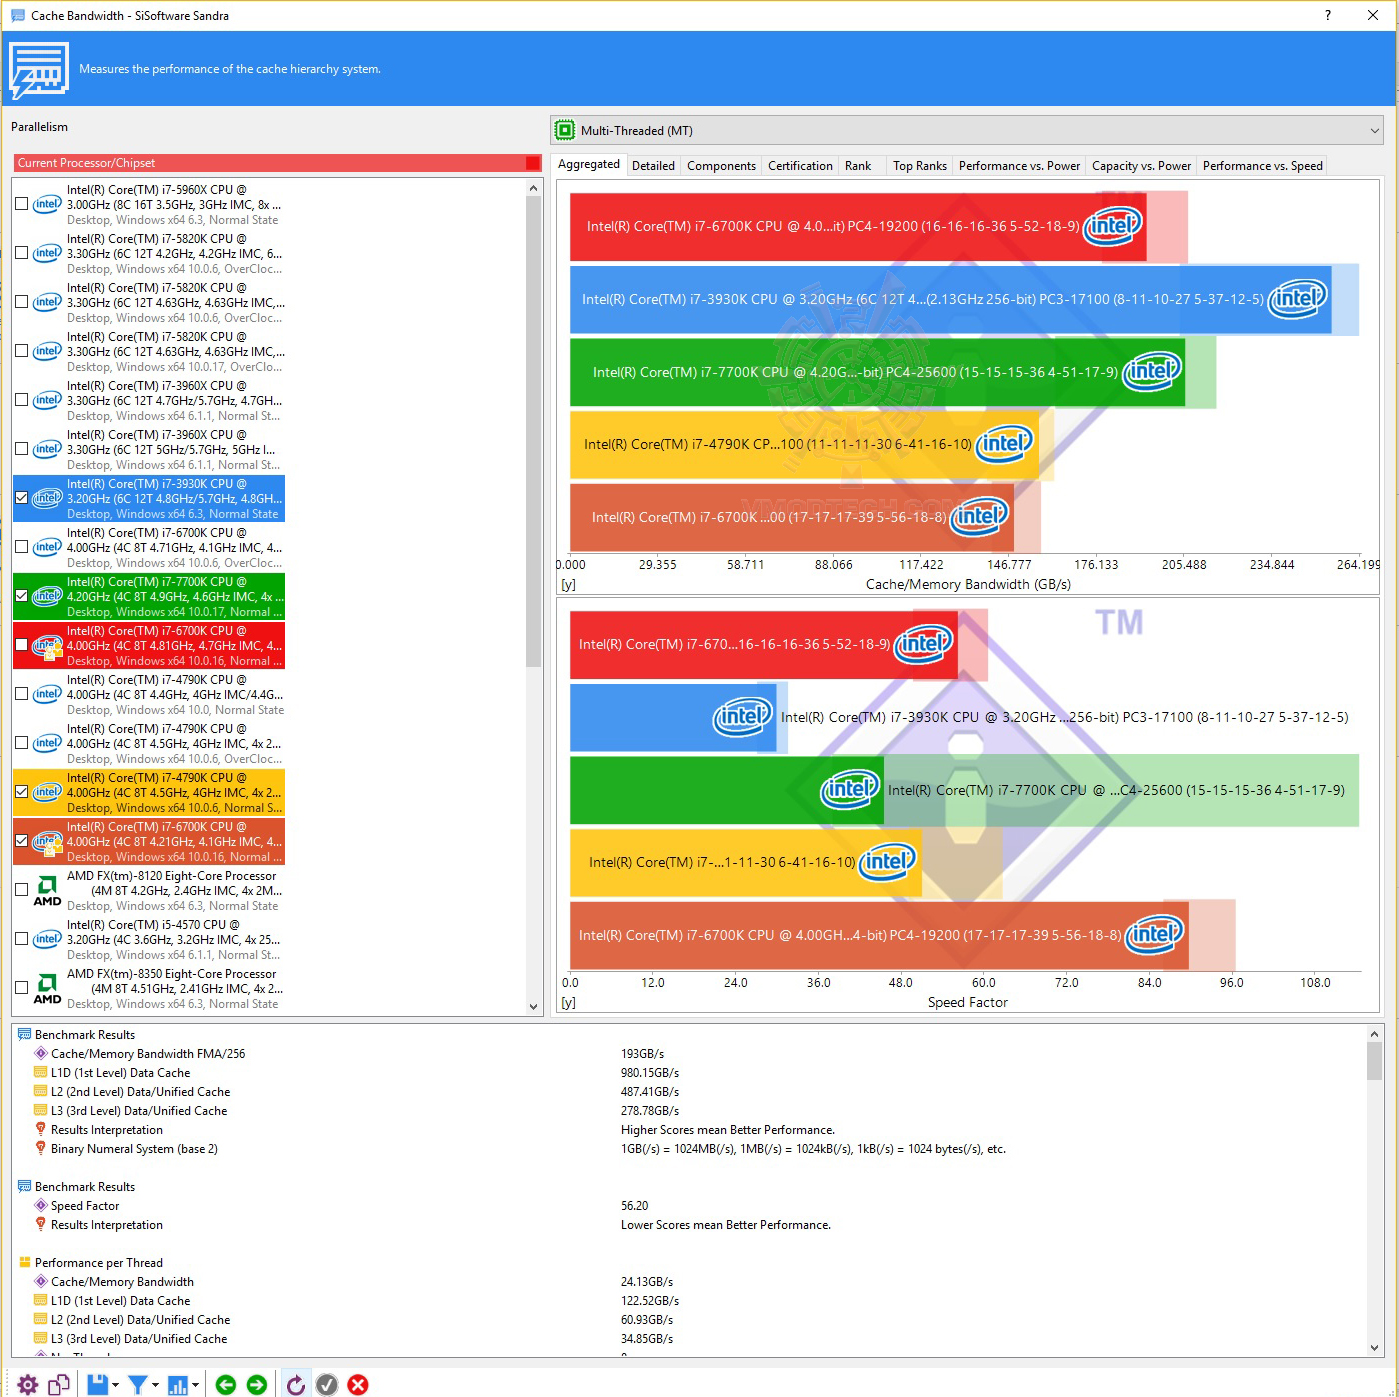This screenshot has width=1399, height=1397.
Task: Open the Multi-Threaded (MT) parallelism dropdown
Action: pos(967,130)
